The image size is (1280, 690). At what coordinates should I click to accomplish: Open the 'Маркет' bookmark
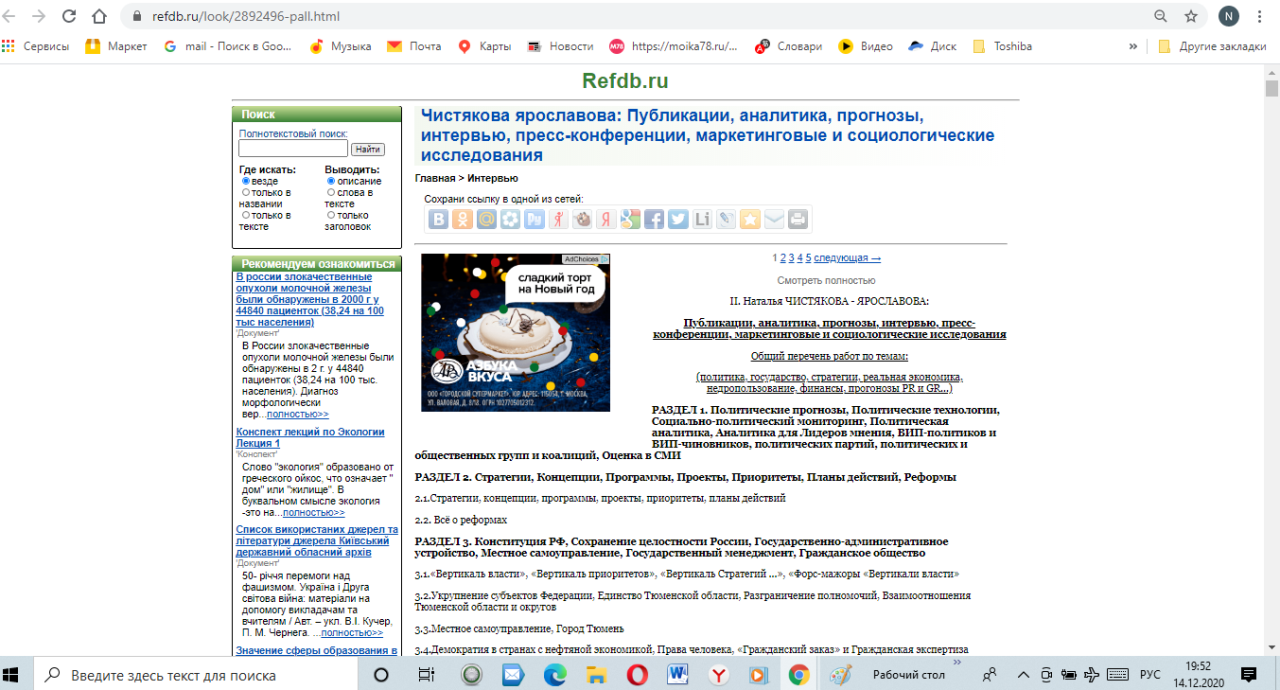point(116,46)
